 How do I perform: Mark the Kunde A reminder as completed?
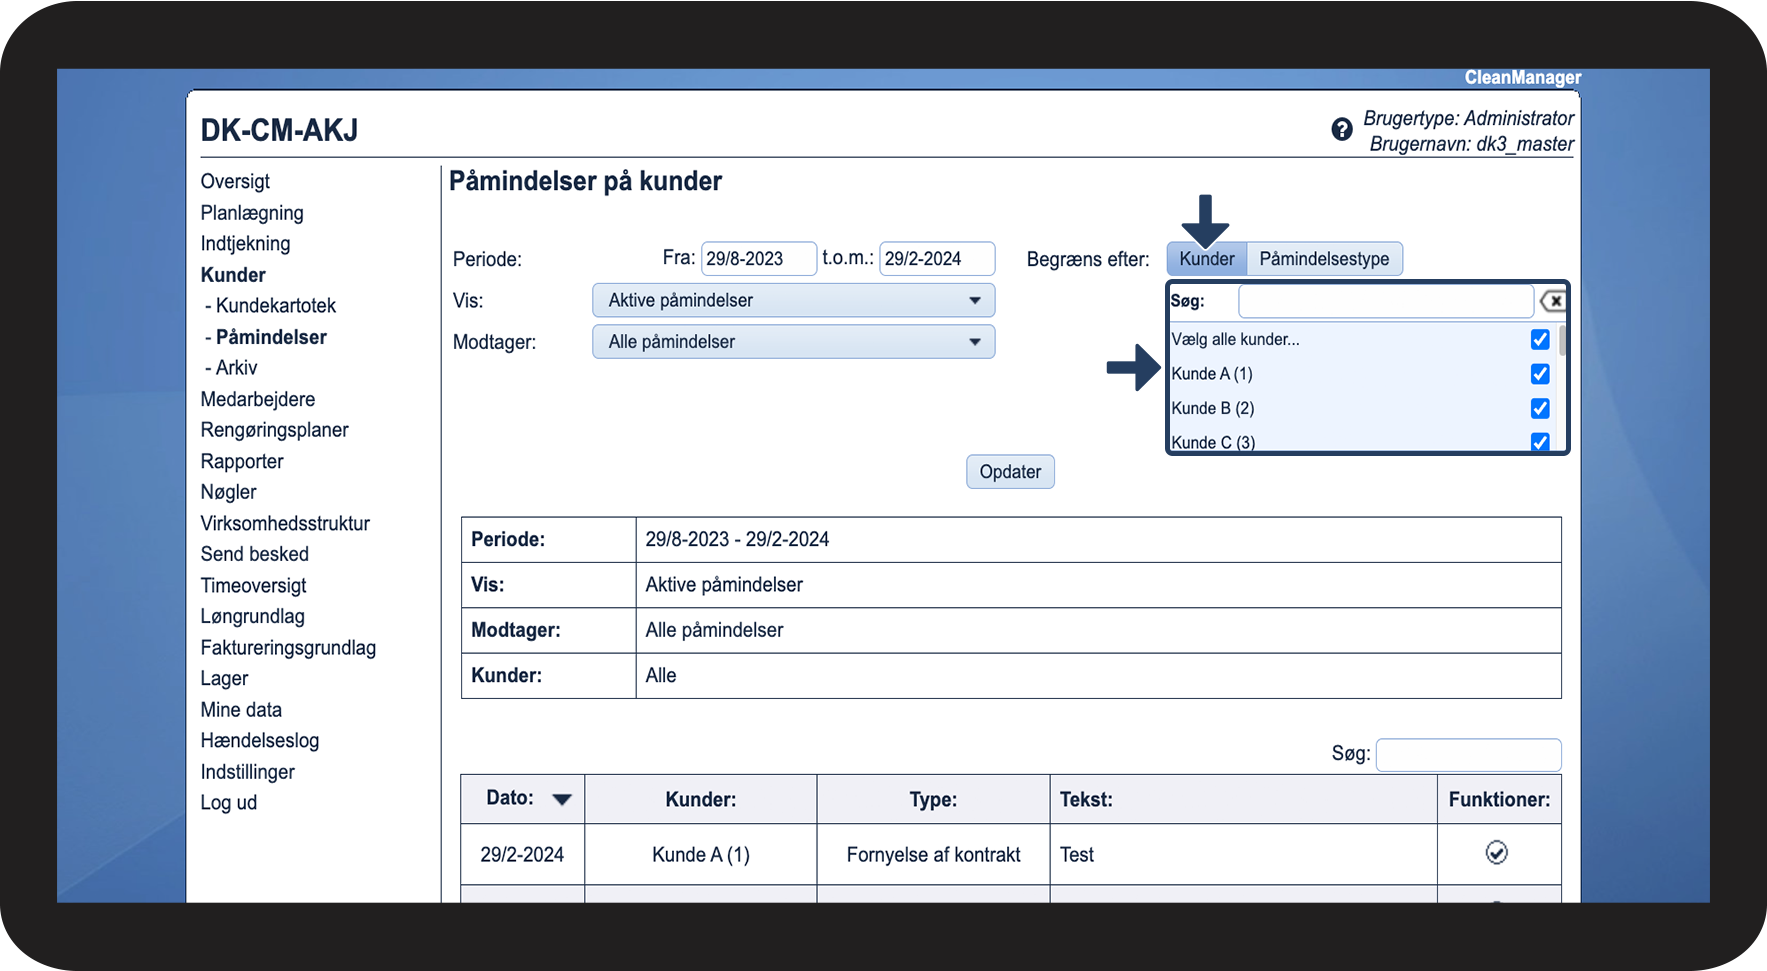click(x=1496, y=853)
